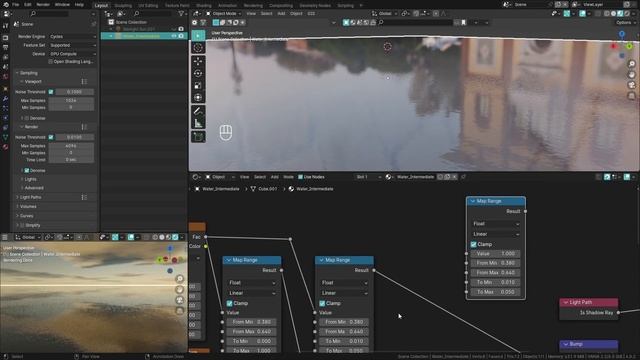Expand the Volumes panel
Image resolution: width=640 pixels, height=360 pixels.
pyautogui.click(x=28, y=207)
